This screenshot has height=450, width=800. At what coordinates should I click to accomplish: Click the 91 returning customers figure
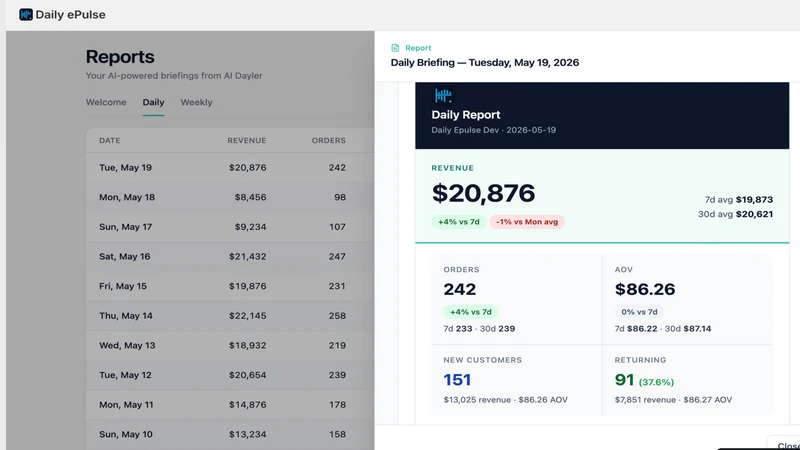point(624,380)
